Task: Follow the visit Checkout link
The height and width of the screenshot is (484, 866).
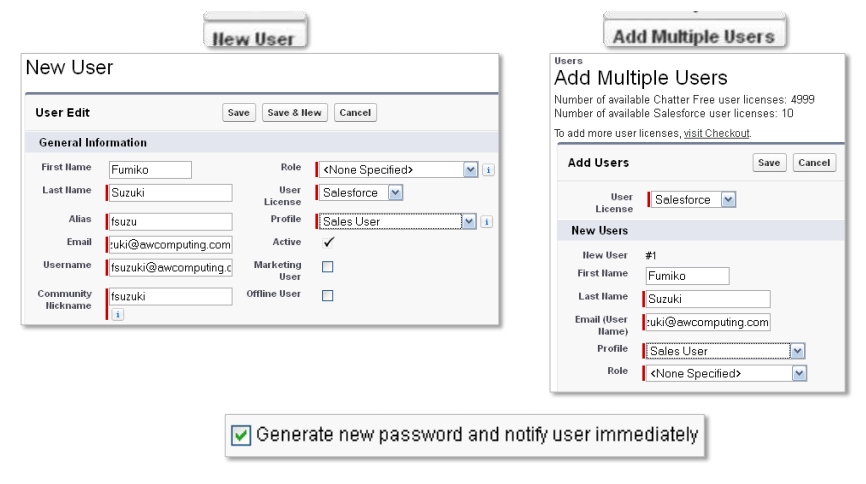Action: (x=717, y=133)
